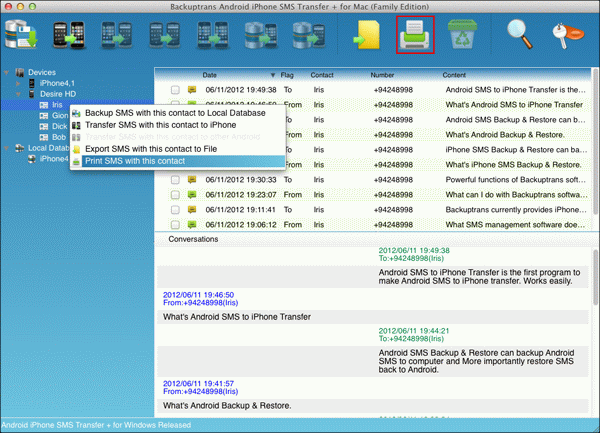
Task: Click the Number column header
Action: point(382,75)
